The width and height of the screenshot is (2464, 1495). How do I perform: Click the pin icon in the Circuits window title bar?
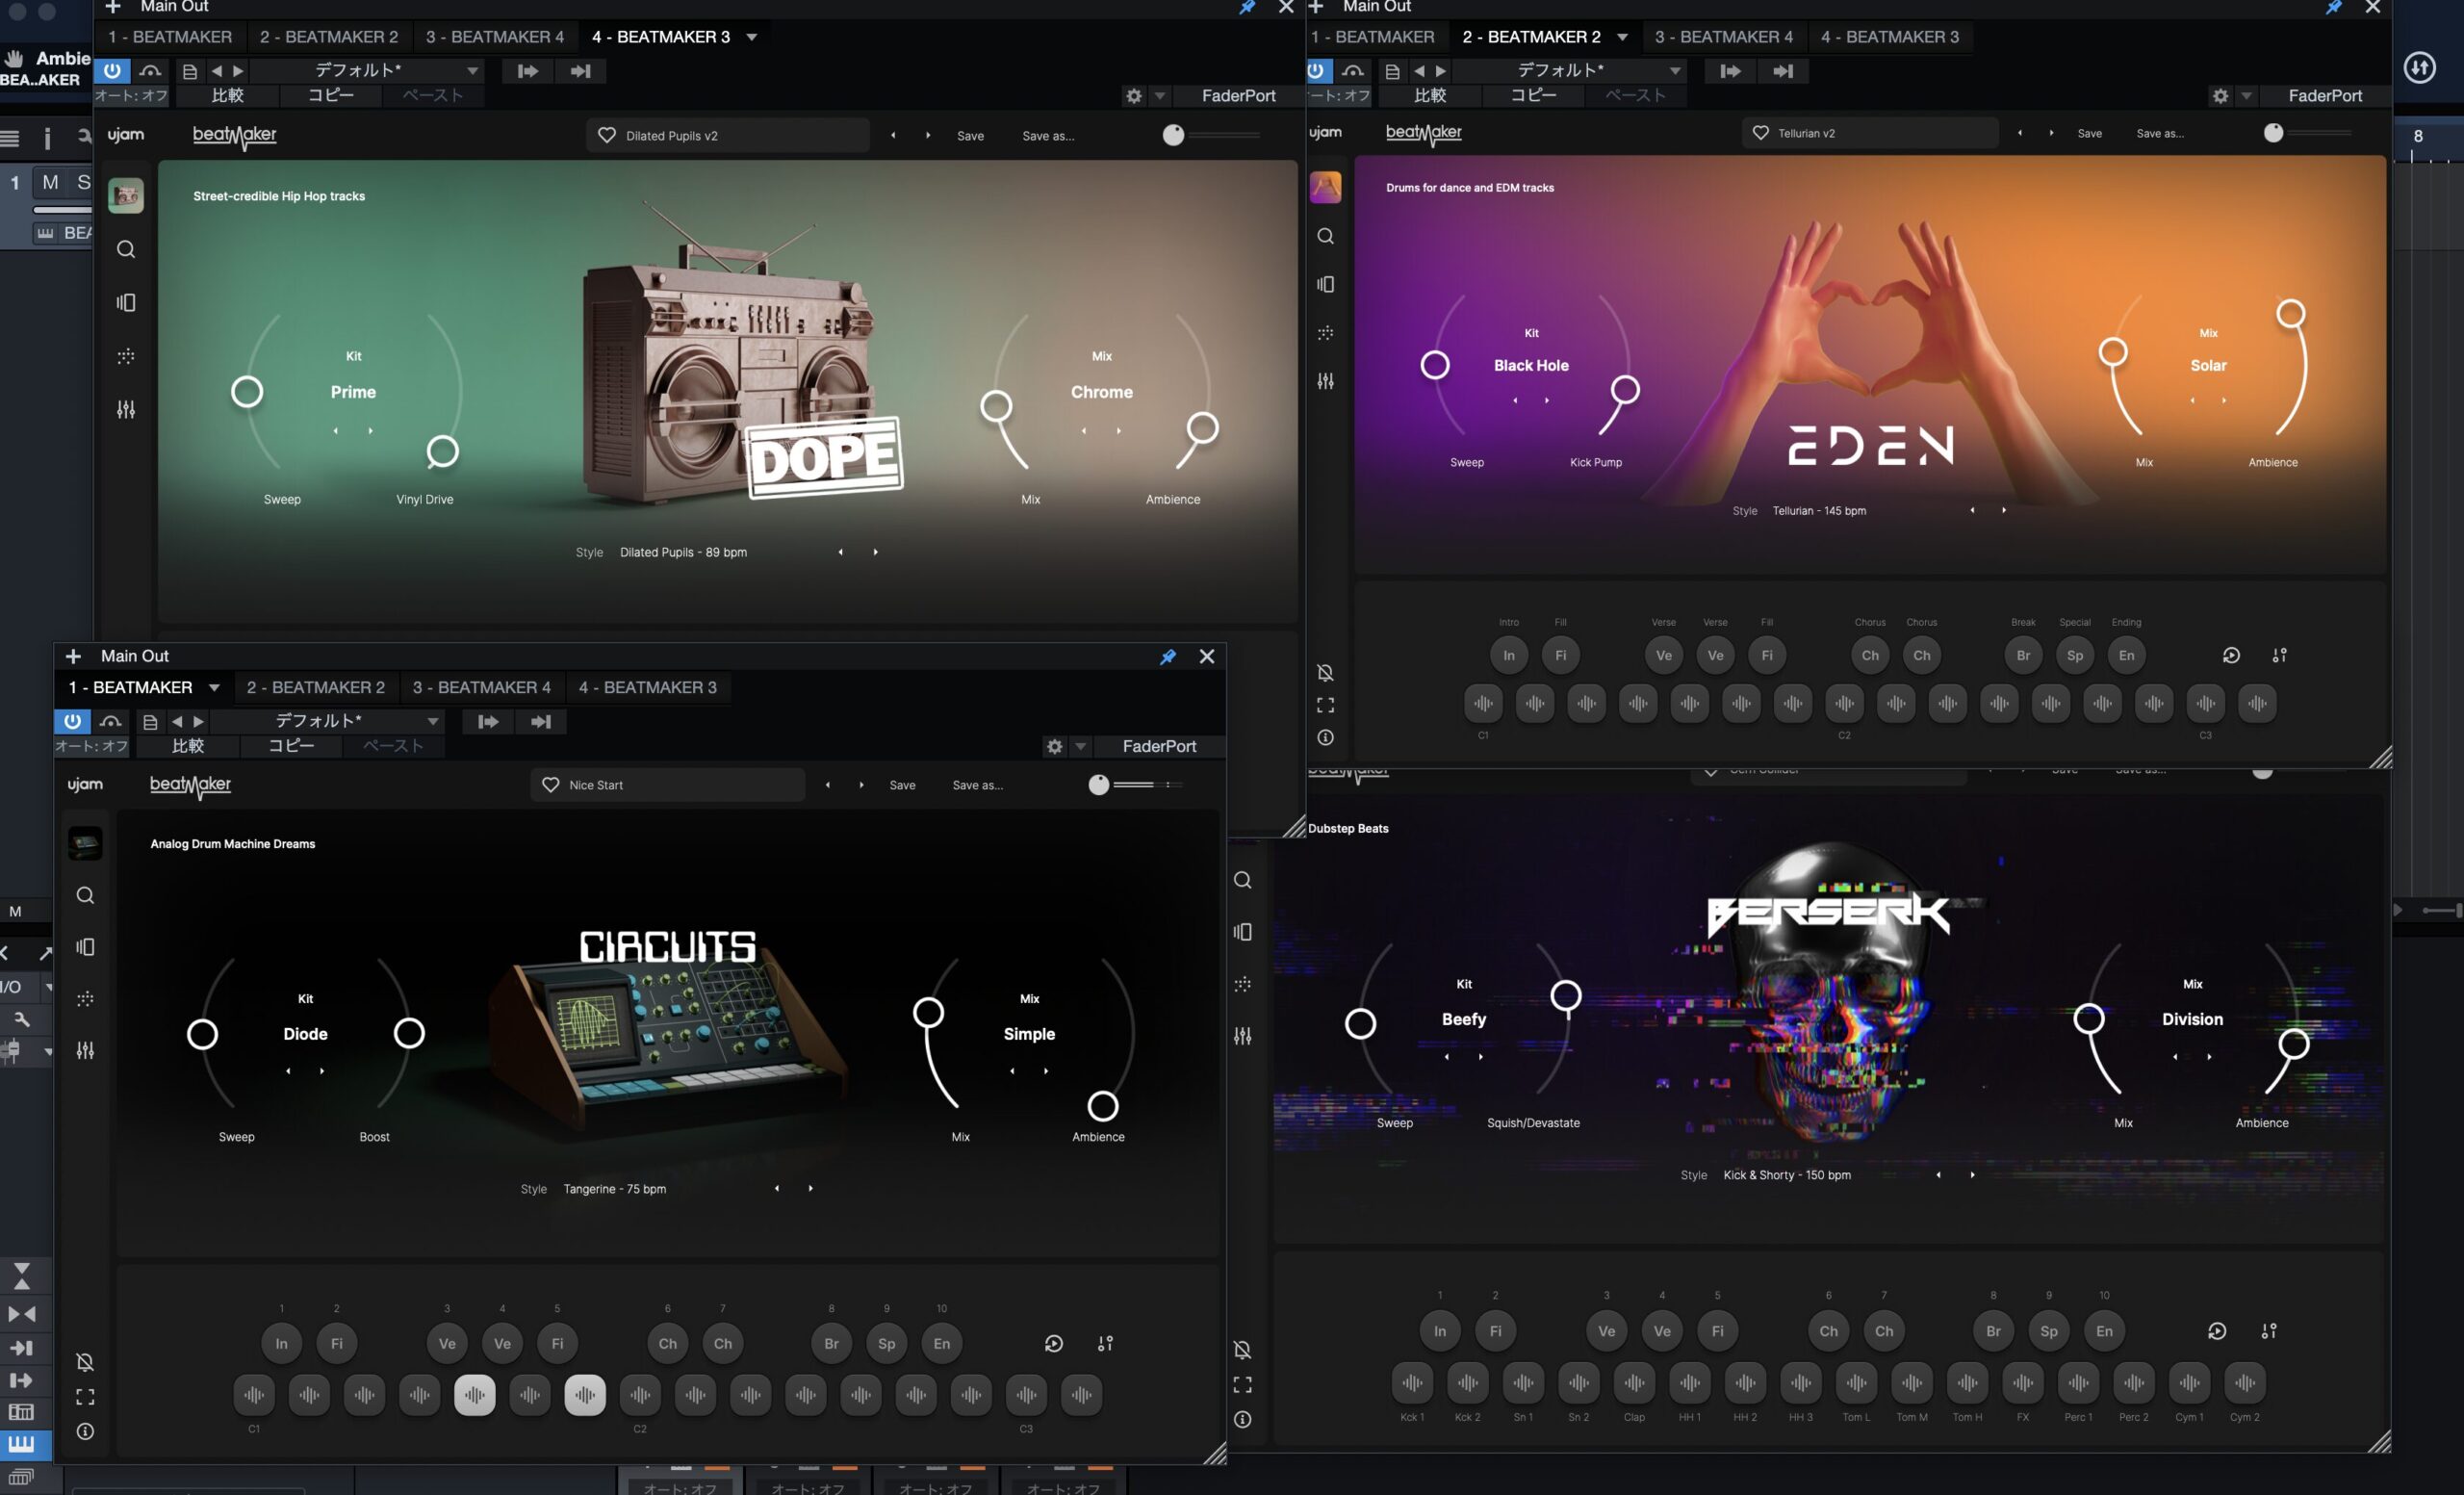pos(1167,656)
